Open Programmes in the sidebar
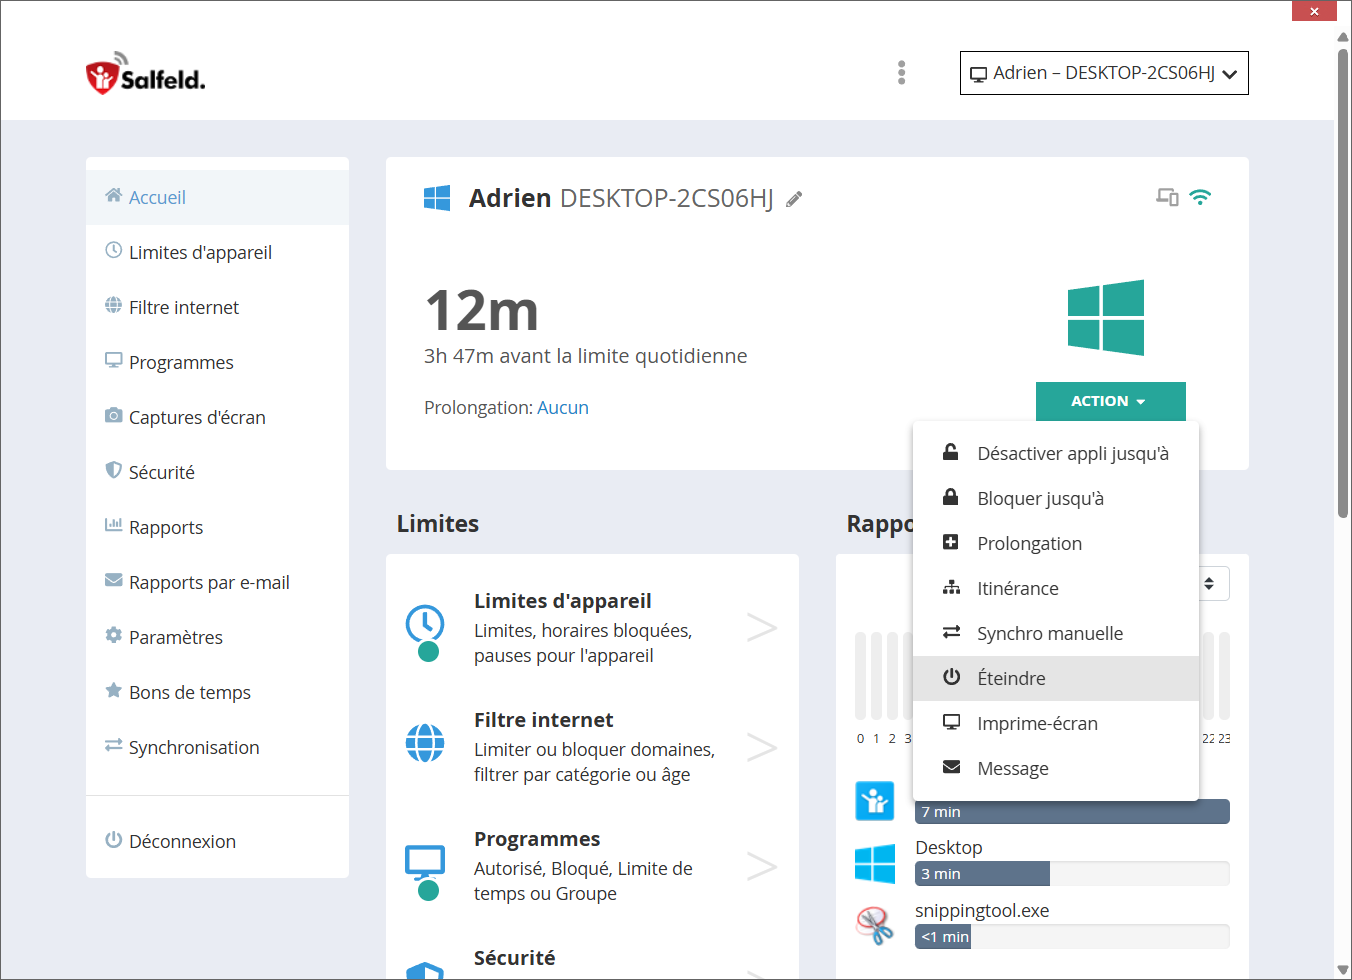 click(x=217, y=362)
